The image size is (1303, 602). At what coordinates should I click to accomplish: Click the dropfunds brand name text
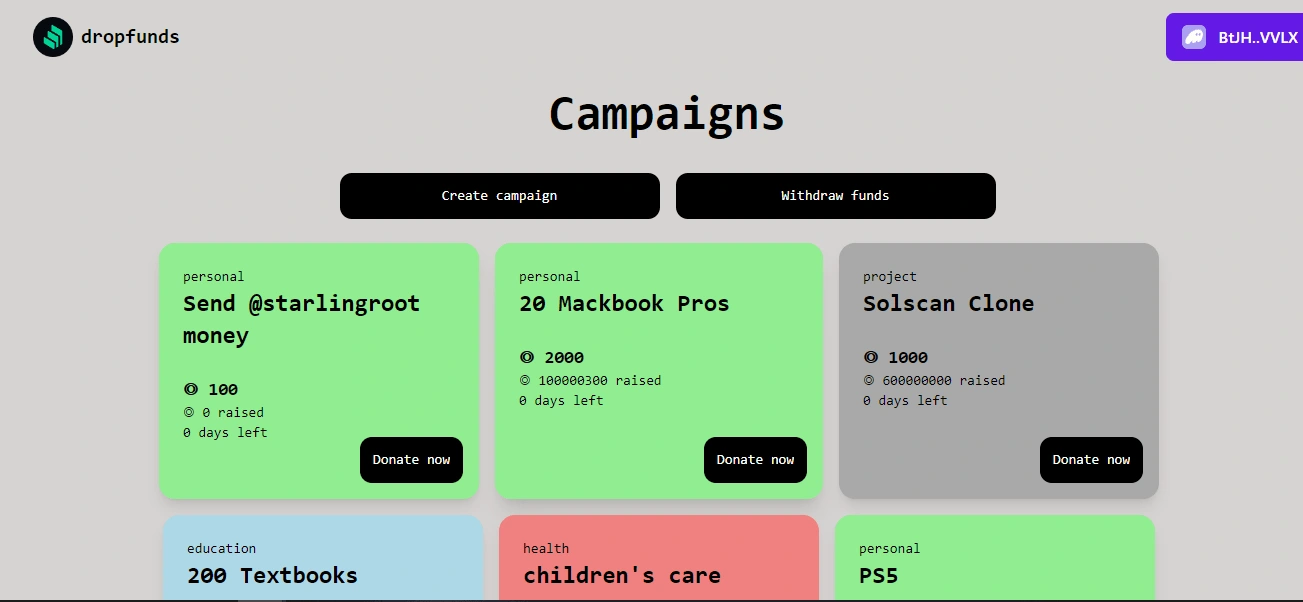130,37
